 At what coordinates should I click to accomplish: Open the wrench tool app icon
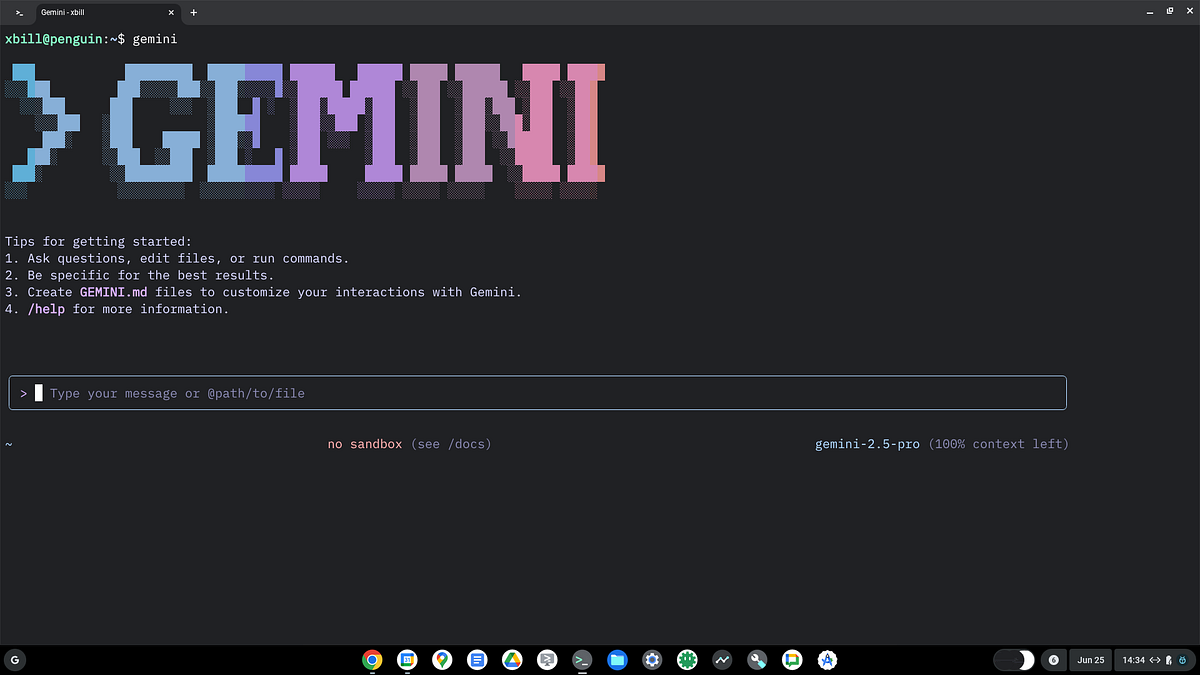tap(757, 660)
